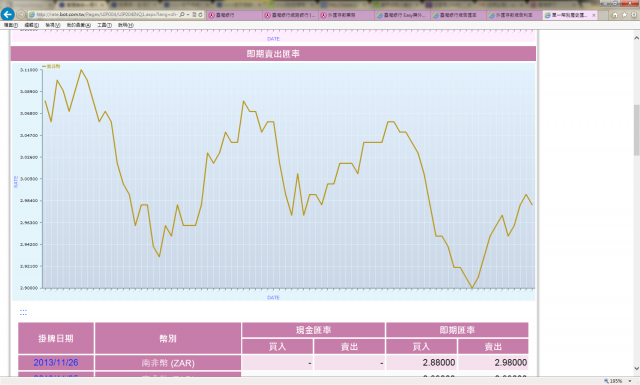Open the 檔案(F) menu

[x=11, y=25]
